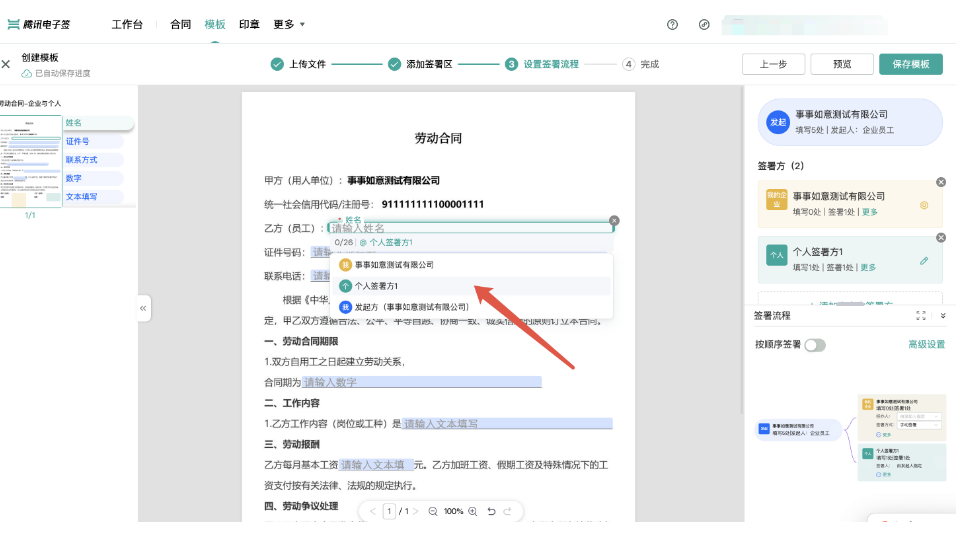
Task: Collapse the left sidebar with double-arrow
Action: pyautogui.click(x=143, y=308)
